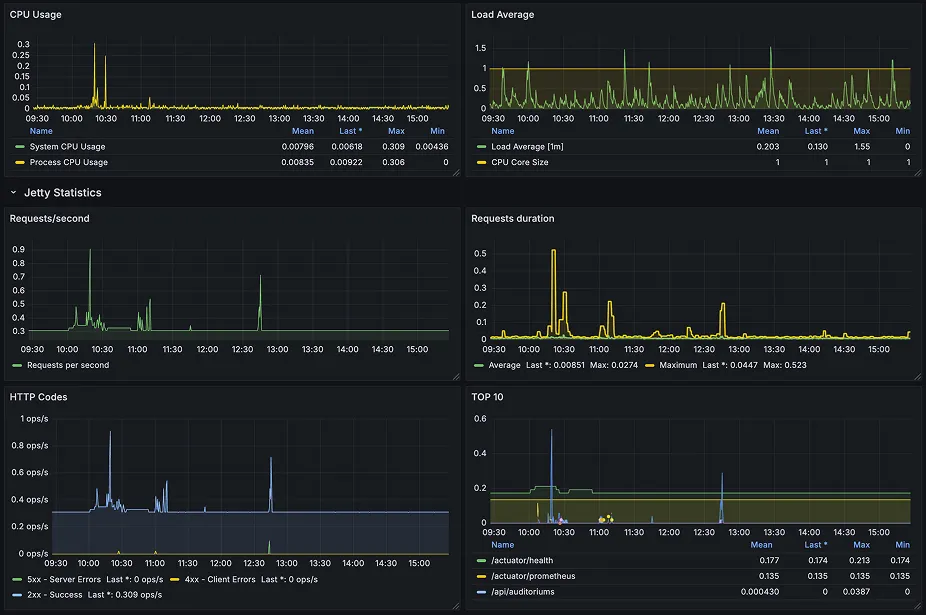Click the CPU Usage panel resize handle
Viewport: 926px width, 615px height.
(x=456, y=173)
